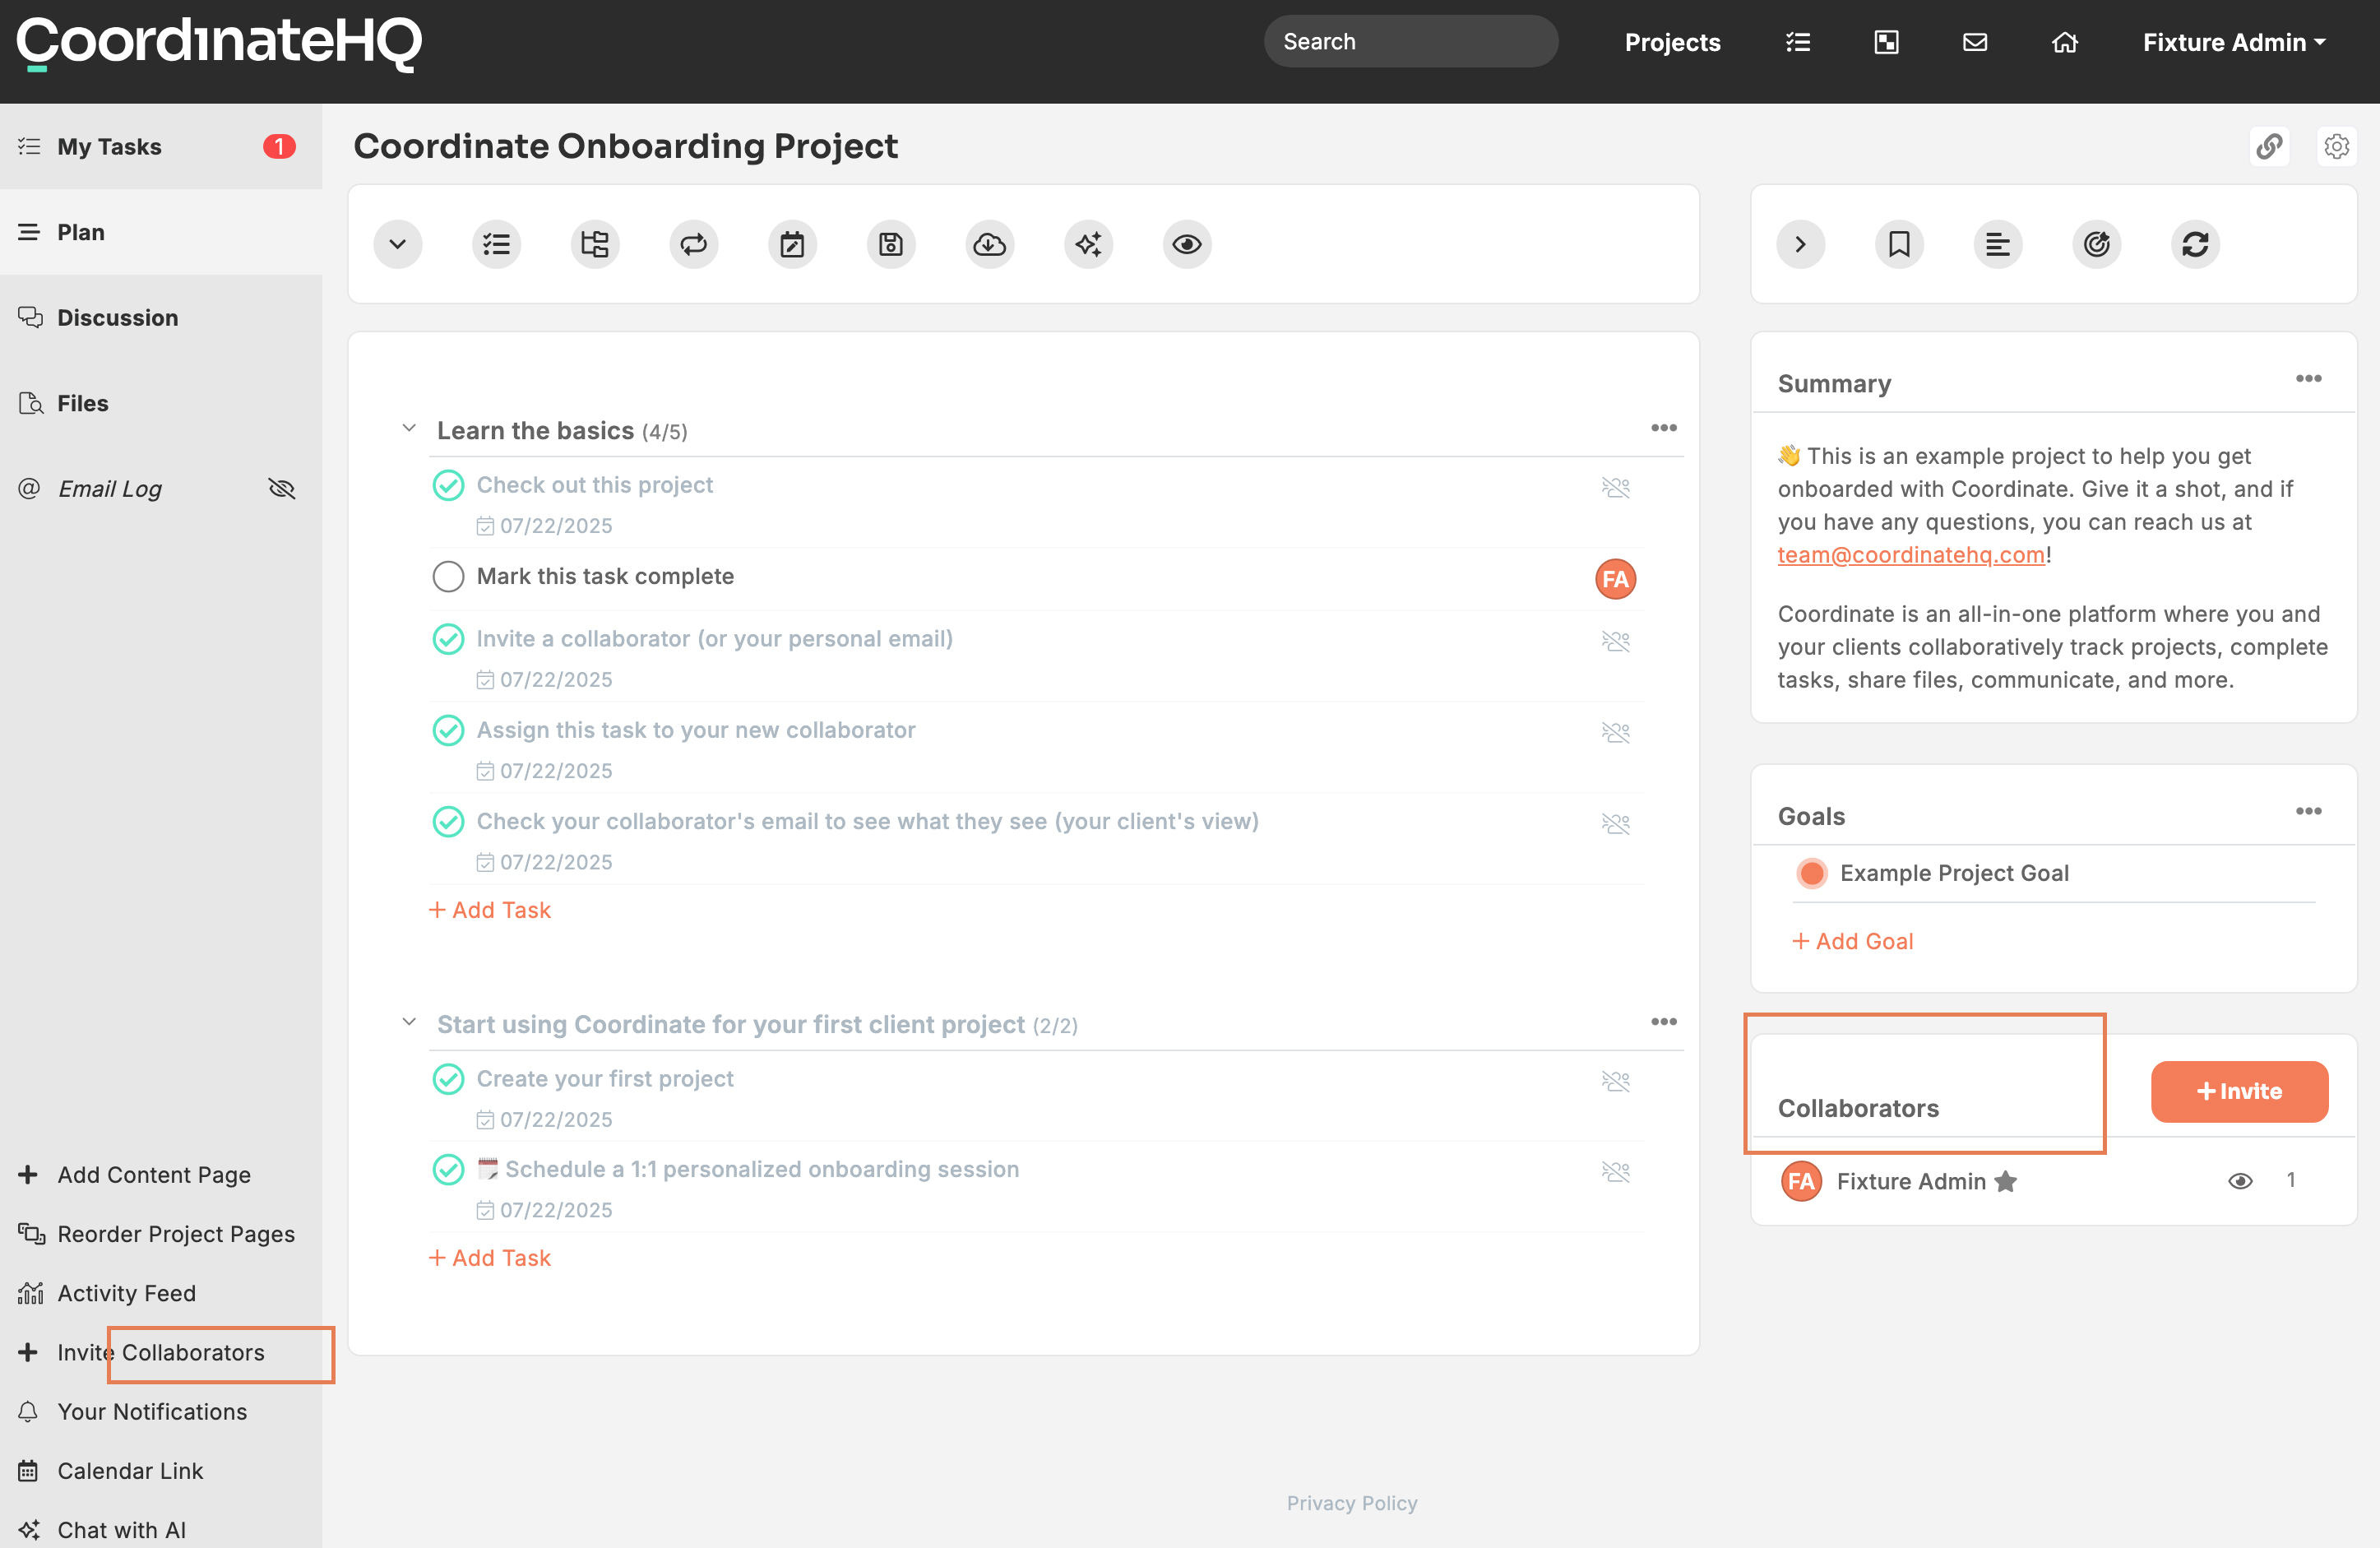Image resolution: width=2380 pixels, height=1548 pixels.
Task: Open Discussion page in sidebar
Action: coord(161,317)
